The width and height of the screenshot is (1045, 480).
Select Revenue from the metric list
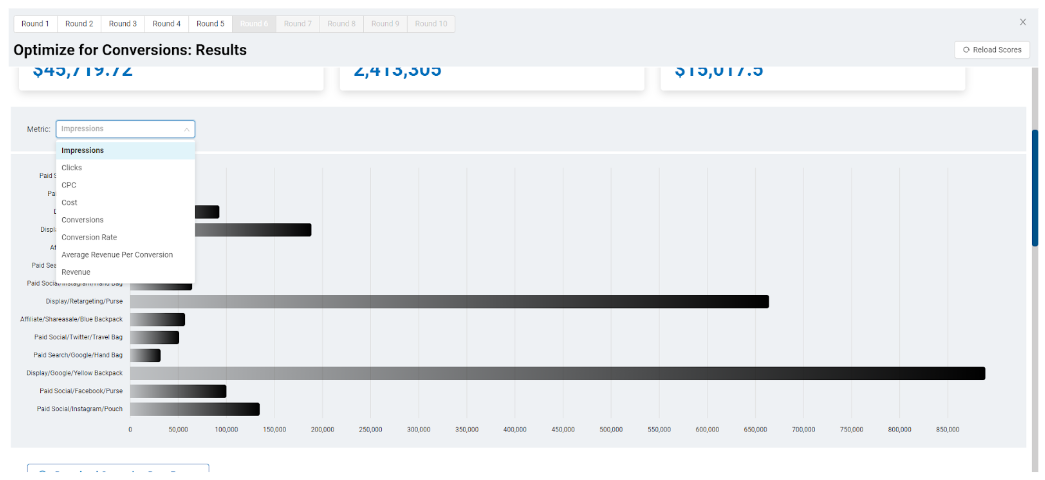click(76, 272)
